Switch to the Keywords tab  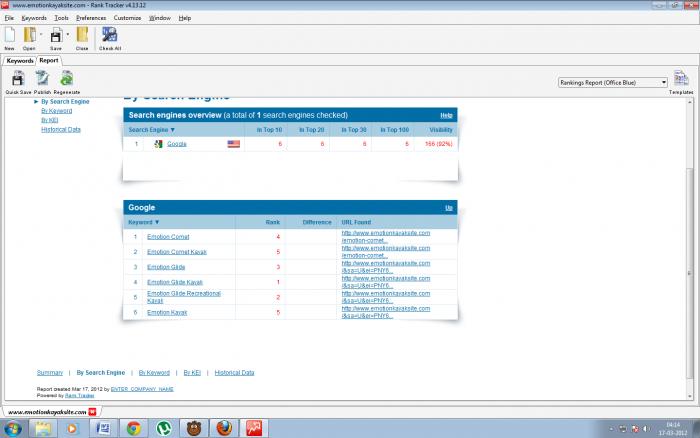(x=20, y=61)
